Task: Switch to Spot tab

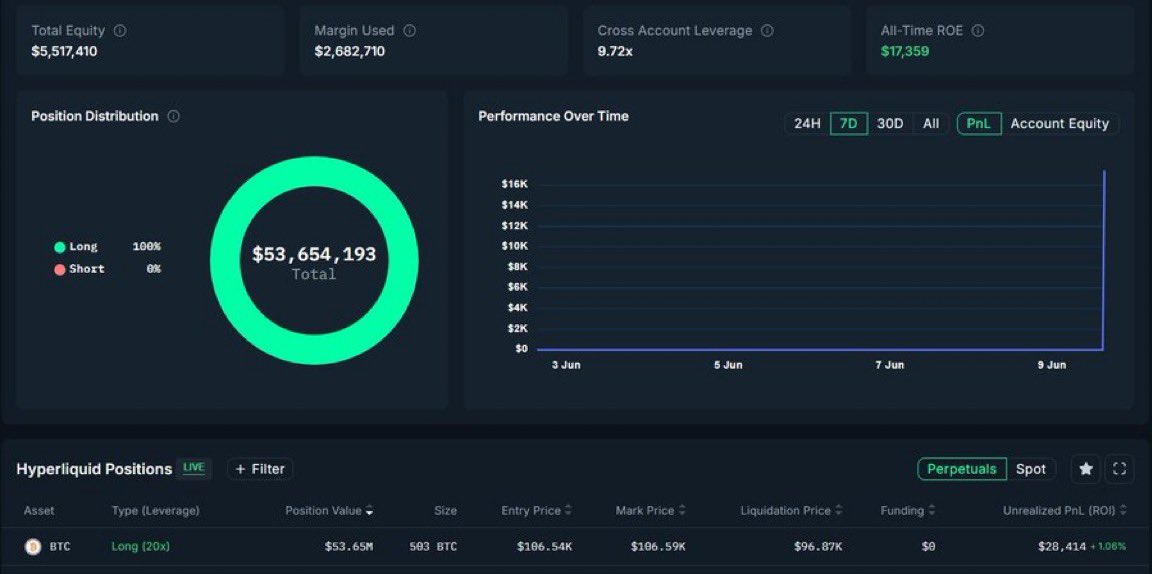Action: (x=1031, y=469)
